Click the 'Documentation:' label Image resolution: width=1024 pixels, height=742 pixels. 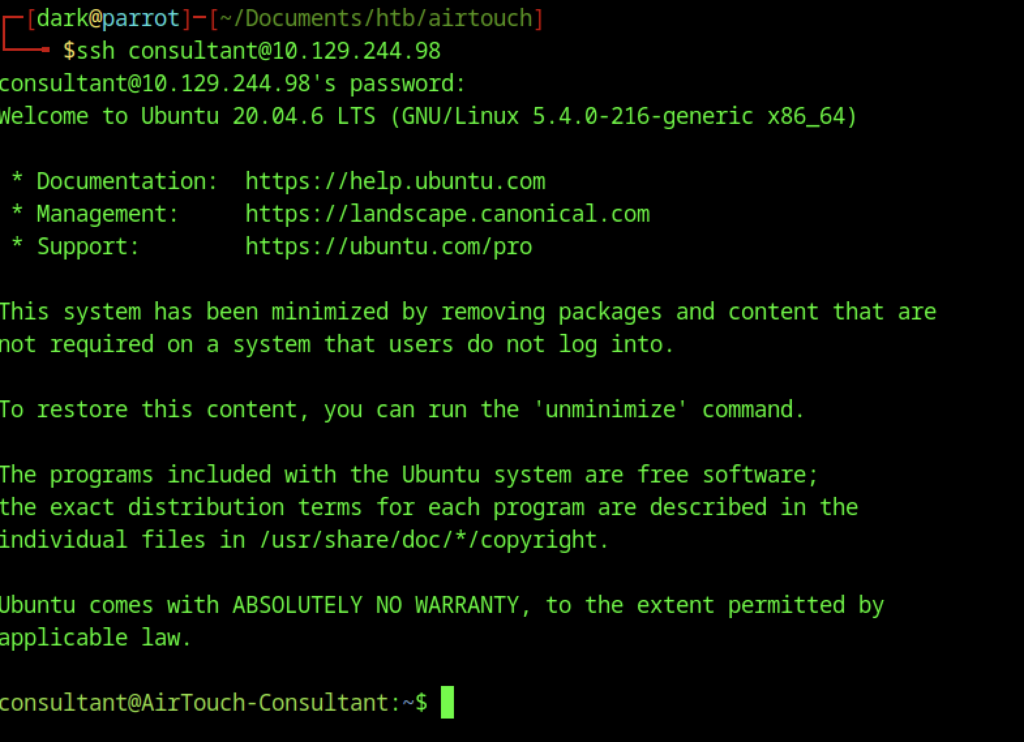pos(127,182)
